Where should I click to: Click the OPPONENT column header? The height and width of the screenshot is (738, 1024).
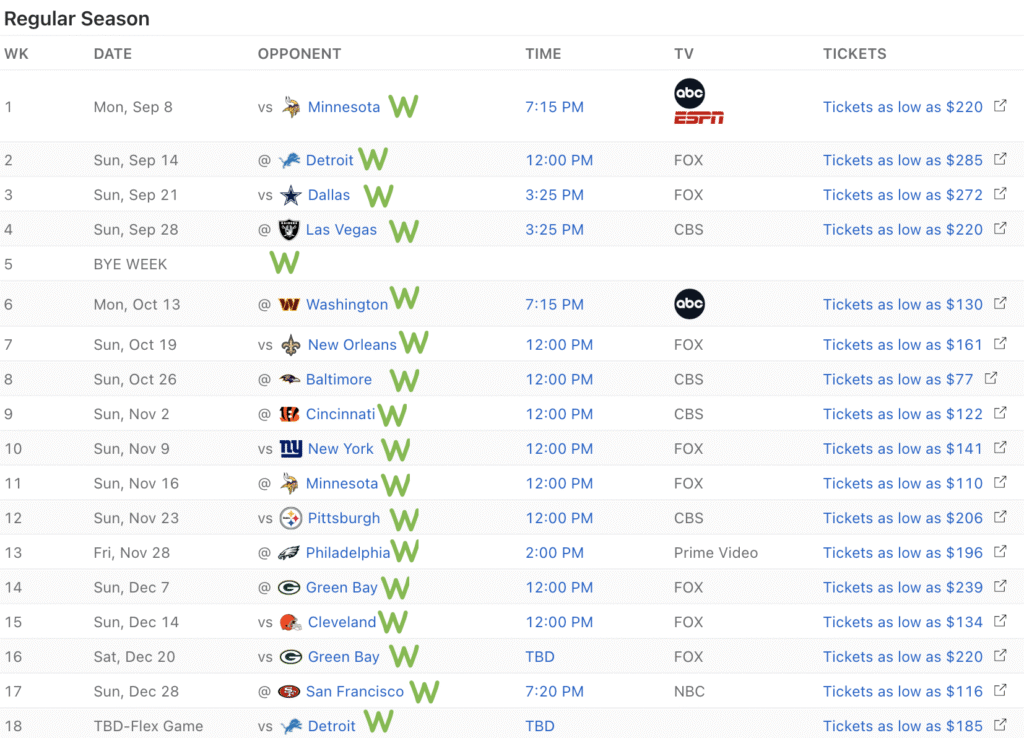point(299,54)
